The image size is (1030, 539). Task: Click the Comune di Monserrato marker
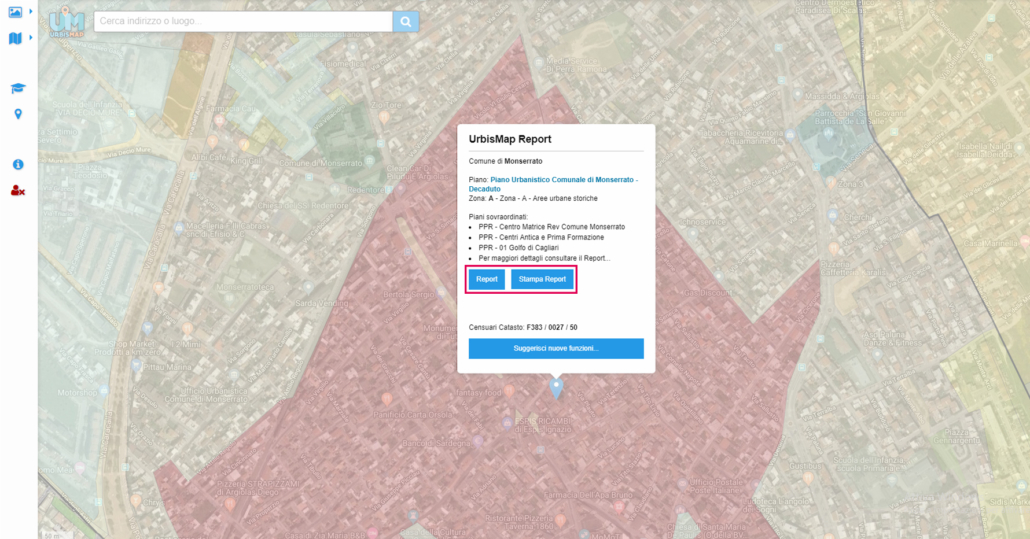370,162
